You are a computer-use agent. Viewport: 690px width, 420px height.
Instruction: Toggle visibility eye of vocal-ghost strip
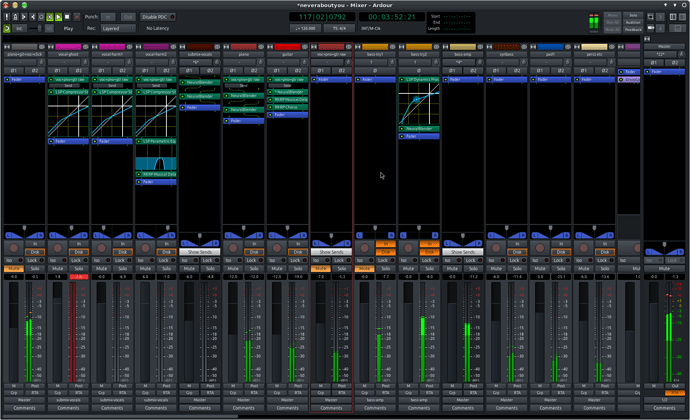click(x=86, y=47)
